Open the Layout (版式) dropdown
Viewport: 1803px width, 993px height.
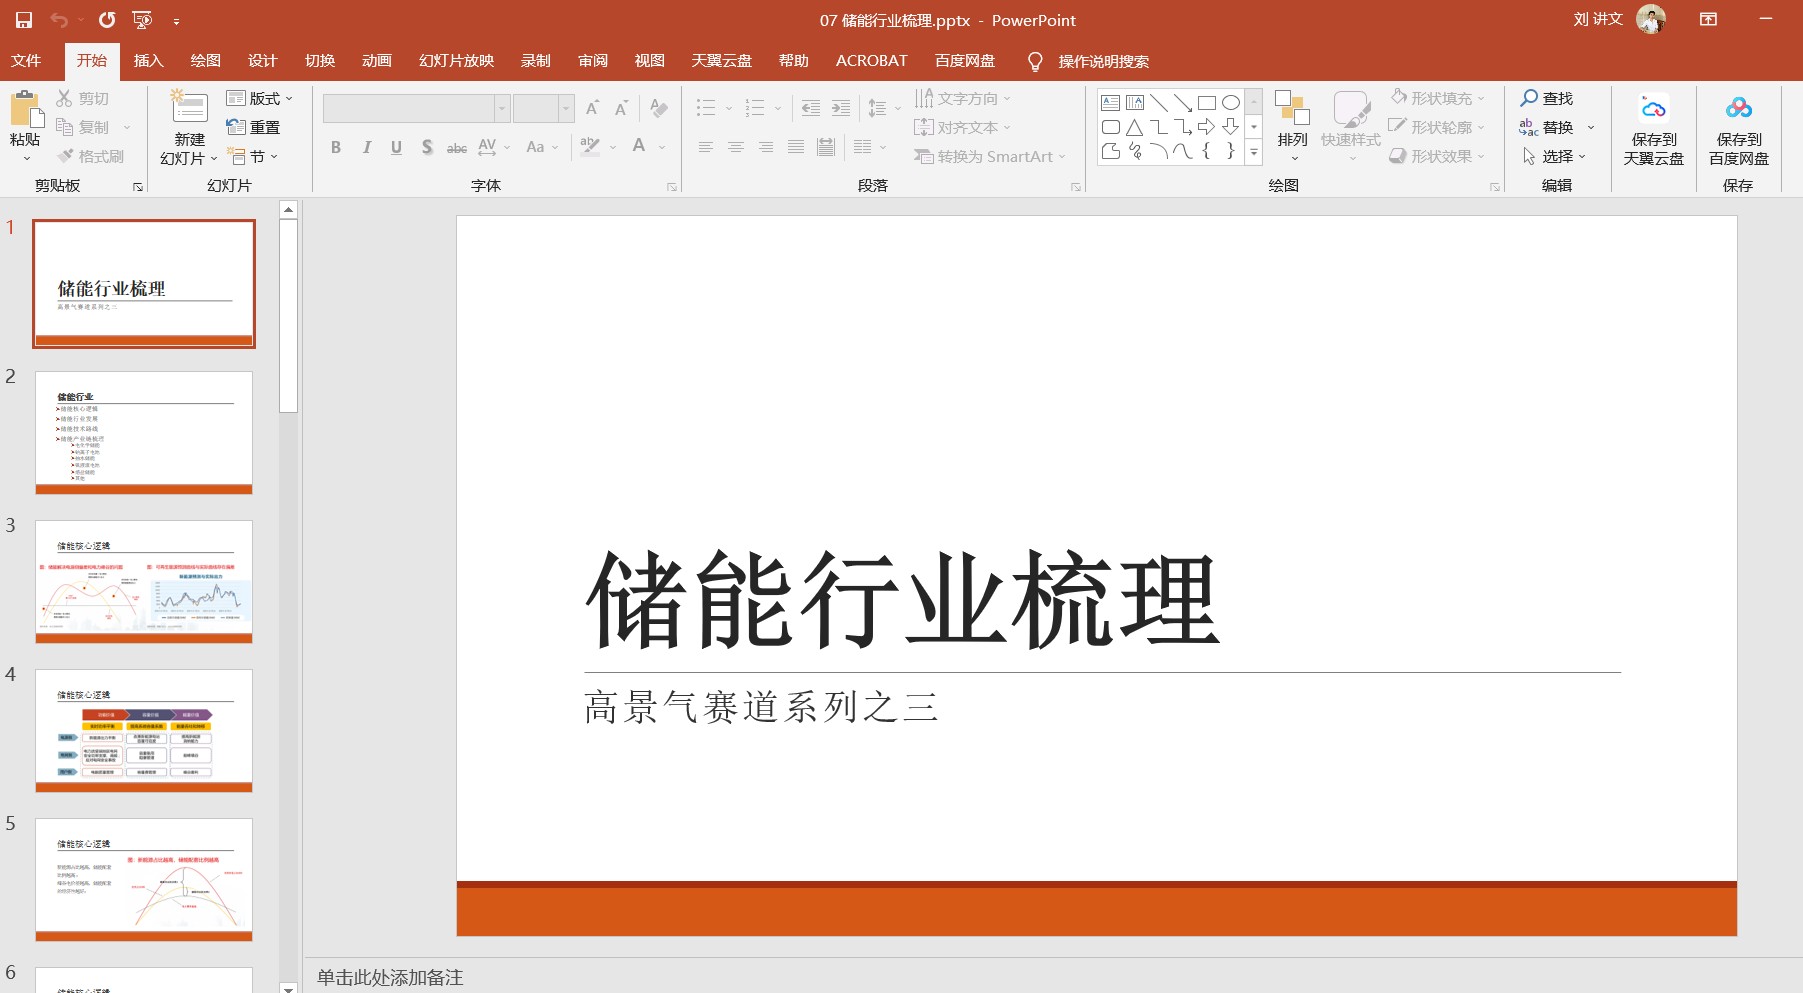(260, 98)
